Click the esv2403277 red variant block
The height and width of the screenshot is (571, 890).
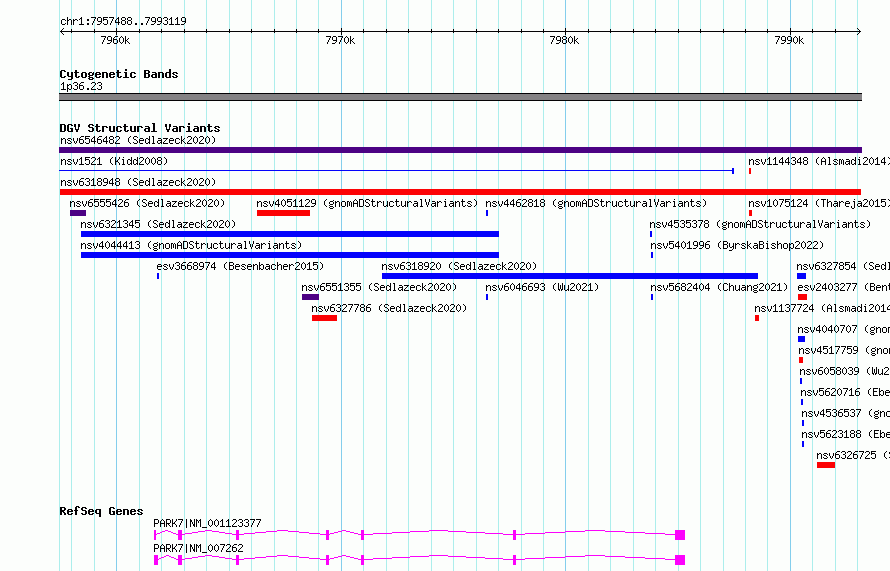pyautogui.click(x=802, y=297)
